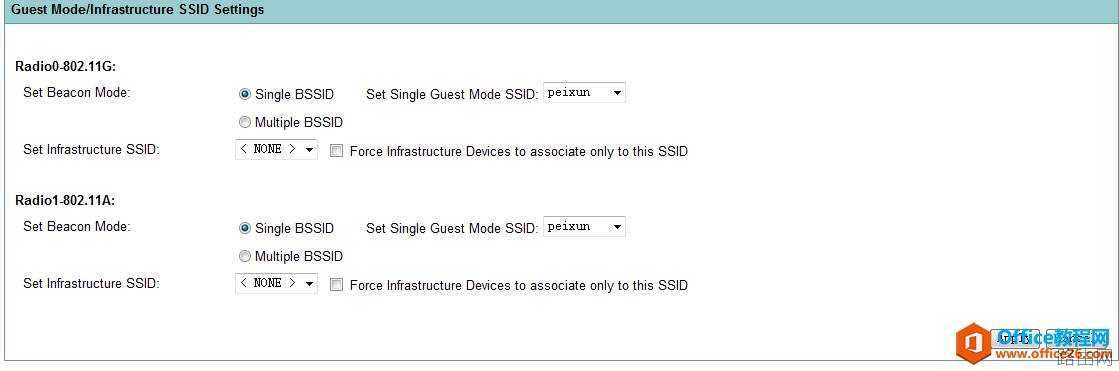Screen dimensions: 1119x371
Task: Click the orange Office logo icon
Action: [973, 343]
